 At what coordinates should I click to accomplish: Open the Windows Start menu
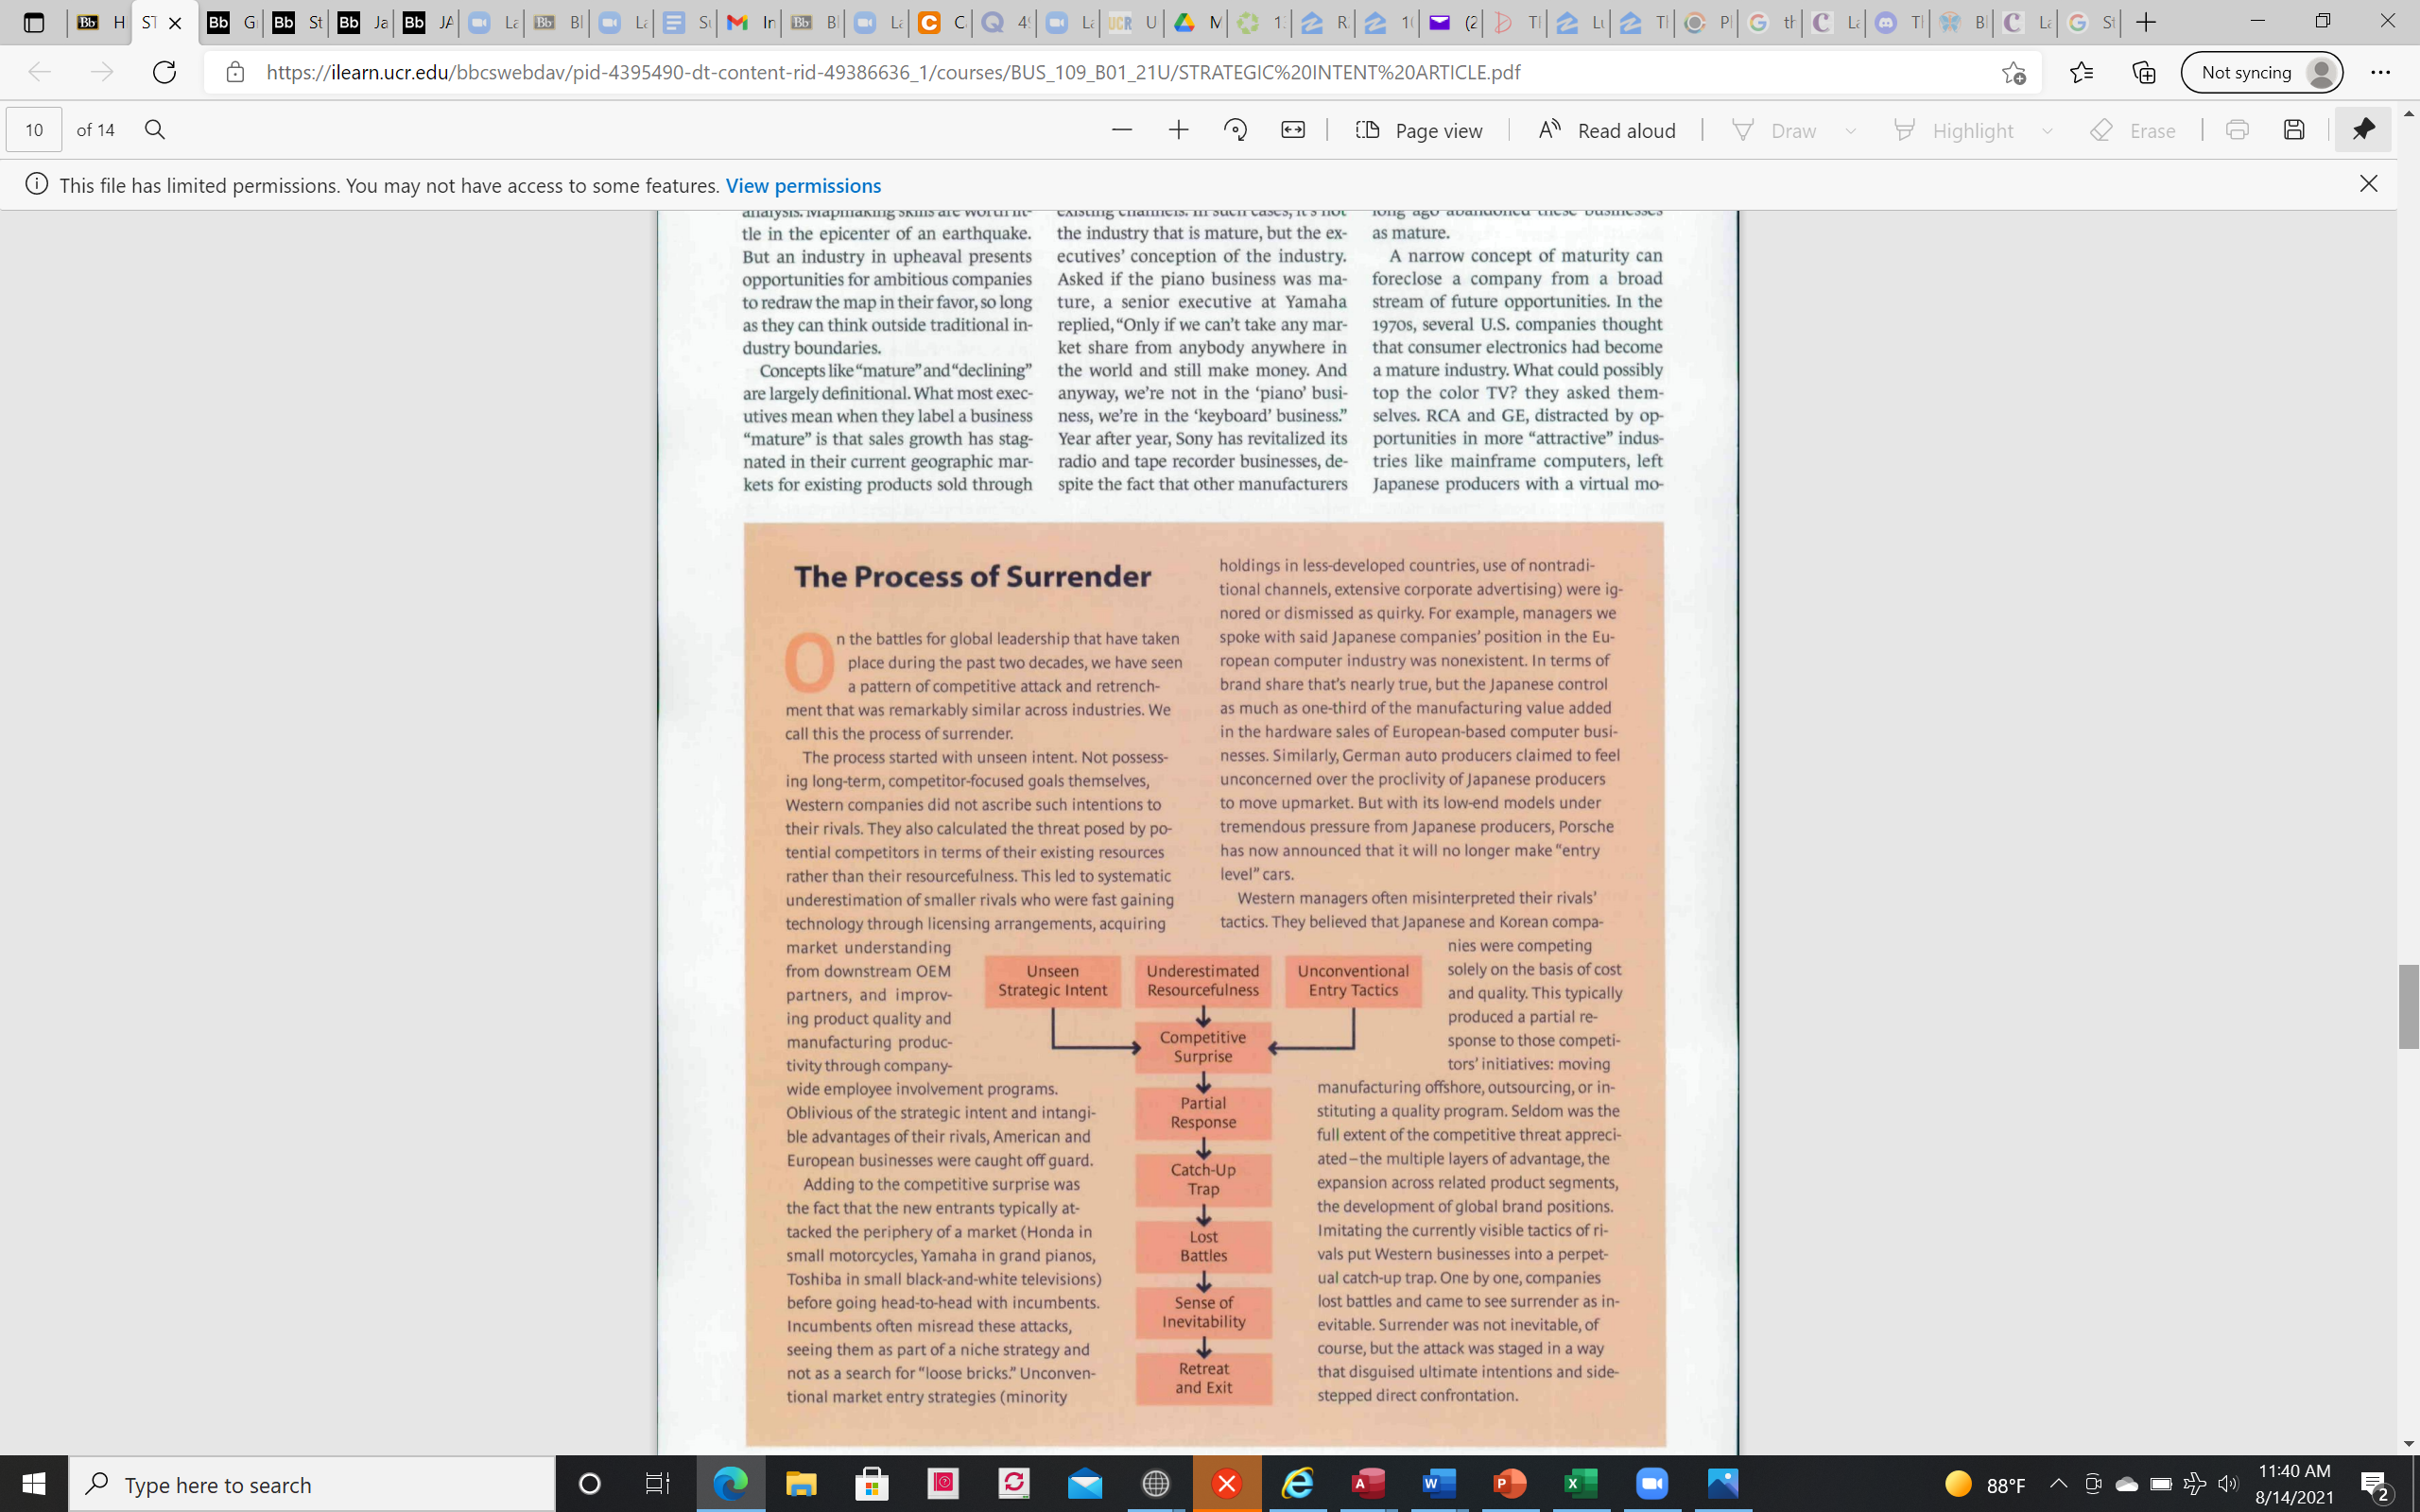point(34,1484)
